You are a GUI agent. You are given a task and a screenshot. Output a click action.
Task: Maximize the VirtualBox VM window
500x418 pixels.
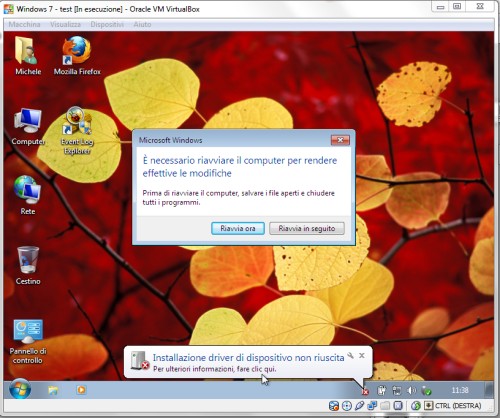pos(457,6)
